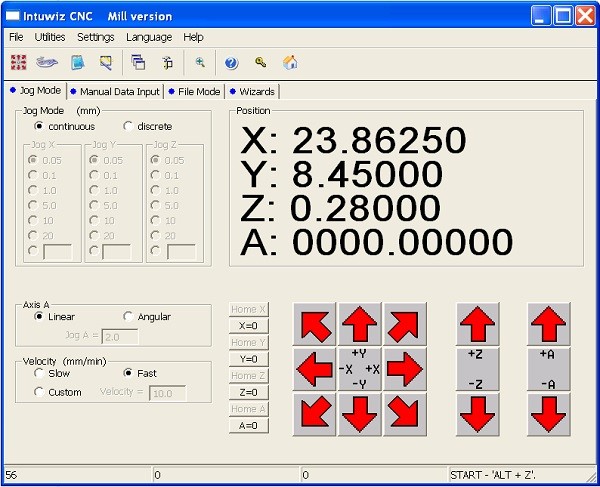Switch to the File Mode tab
600x487 pixels.
click(194, 91)
